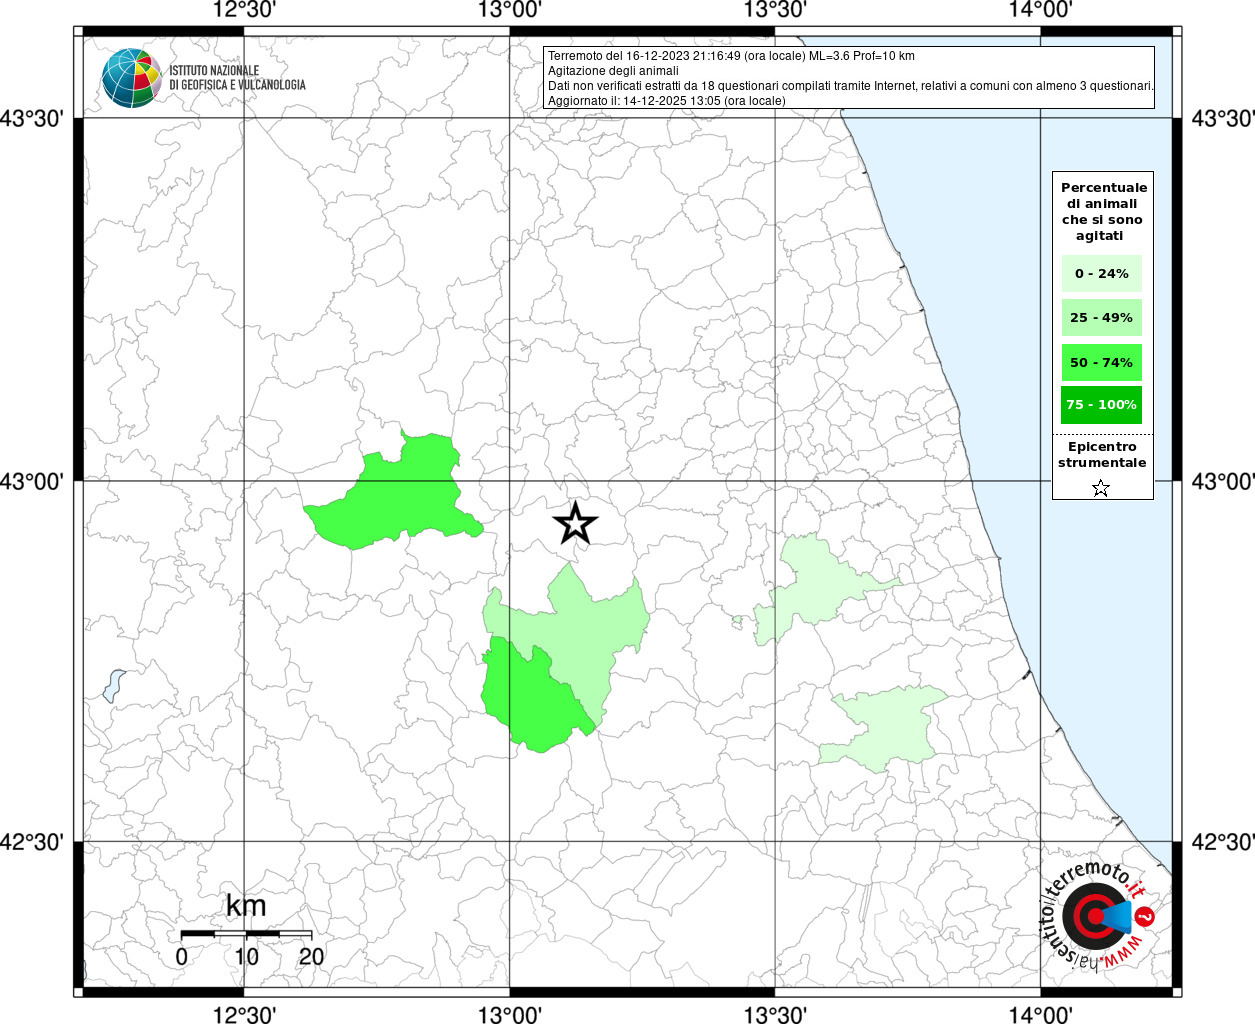Click the 50 - 74% legend swatch
This screenshot has height=1024, width=1255.
[x=1102, y=362]
